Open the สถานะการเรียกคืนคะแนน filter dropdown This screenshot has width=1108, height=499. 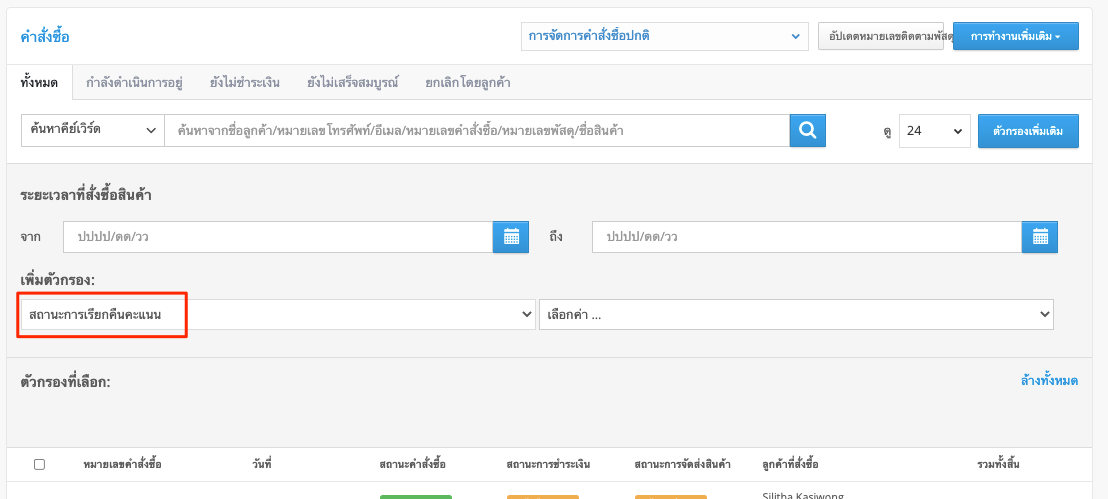pos(278,315)
